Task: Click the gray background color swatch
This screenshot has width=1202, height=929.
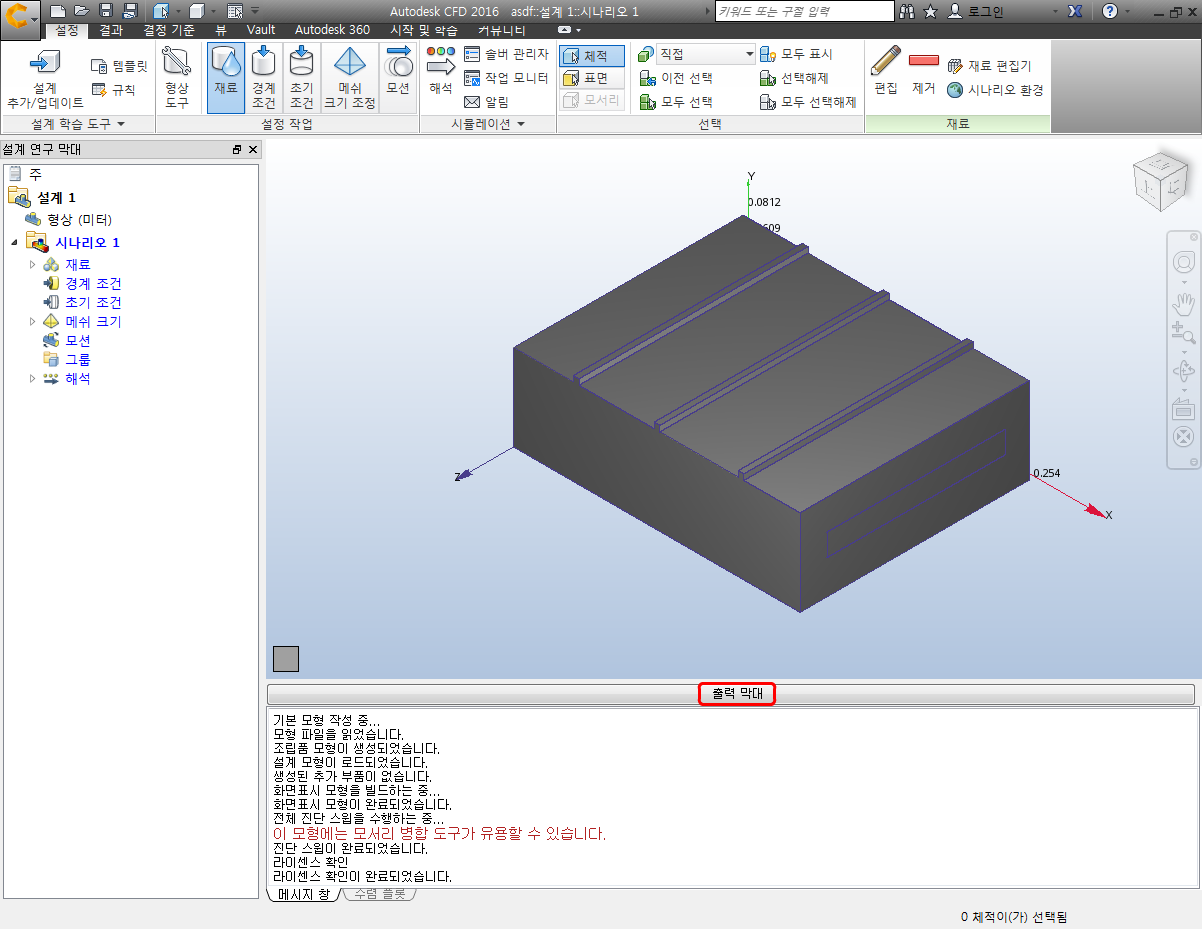Action: pos(286,658)
